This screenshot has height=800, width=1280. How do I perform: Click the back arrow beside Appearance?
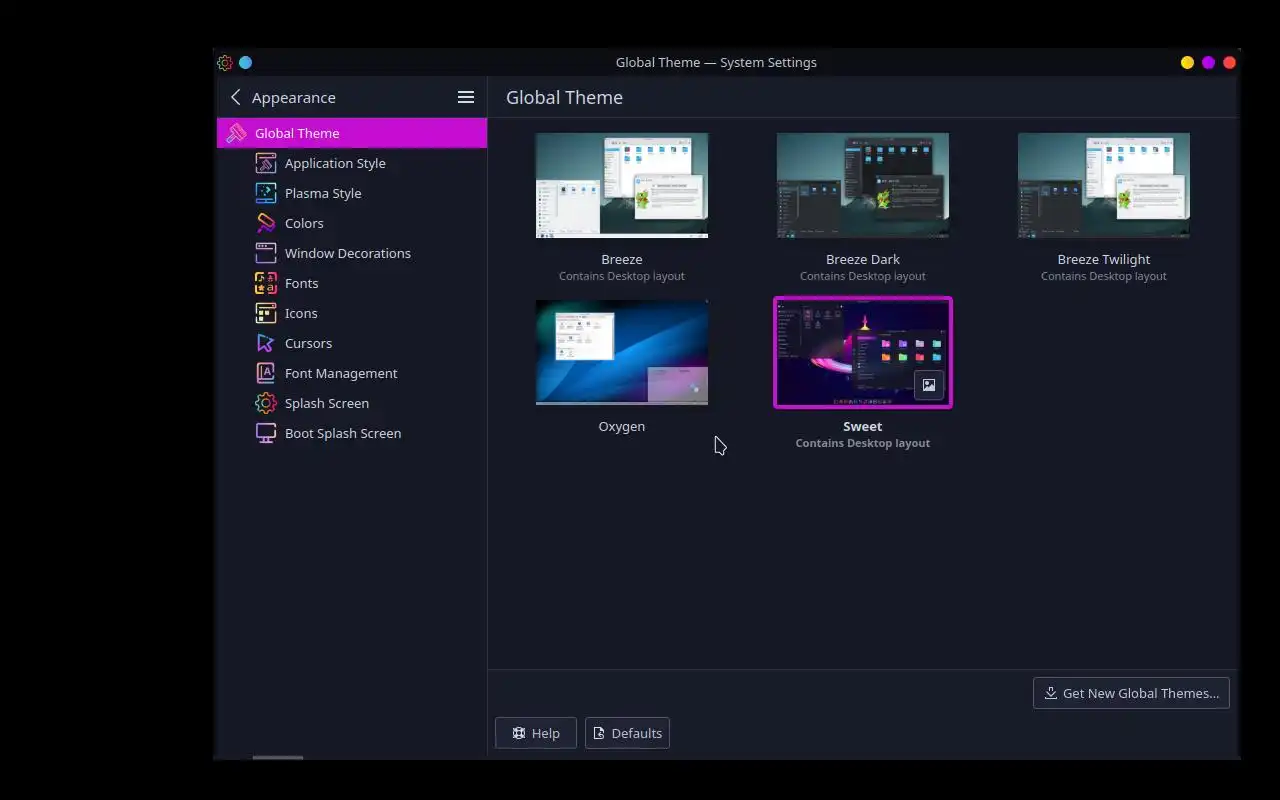coord(235,97)
